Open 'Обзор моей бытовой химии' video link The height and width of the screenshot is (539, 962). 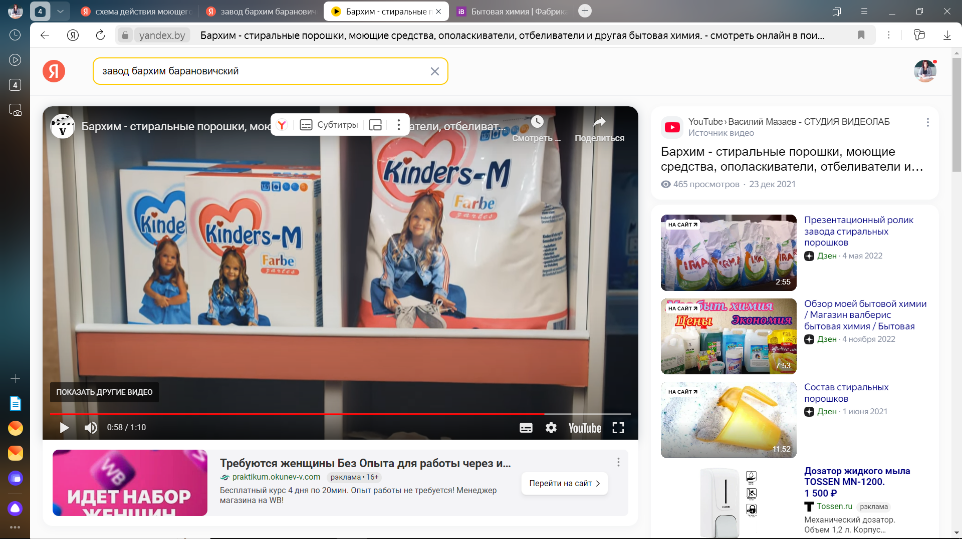click(865, 315)
